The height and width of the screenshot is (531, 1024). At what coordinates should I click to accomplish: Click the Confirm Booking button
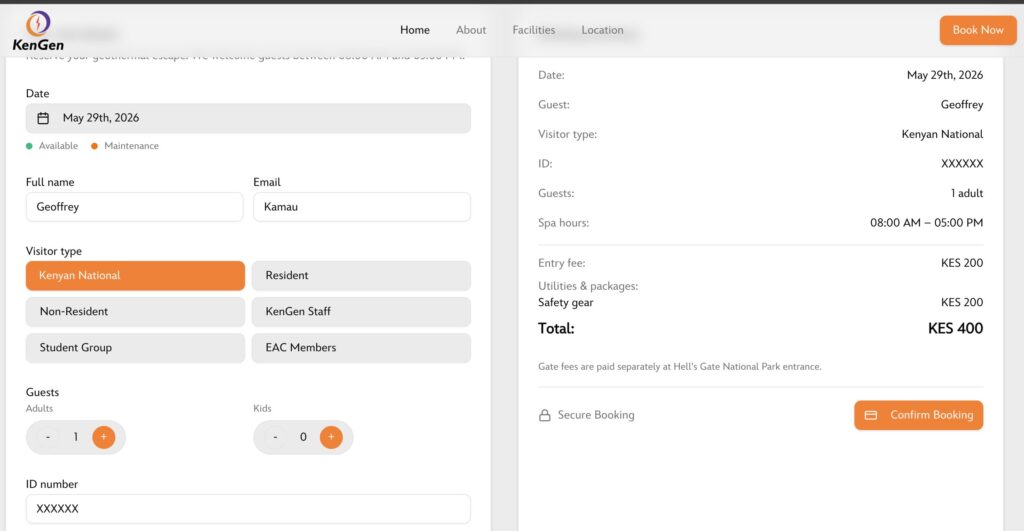pos(918,415)
